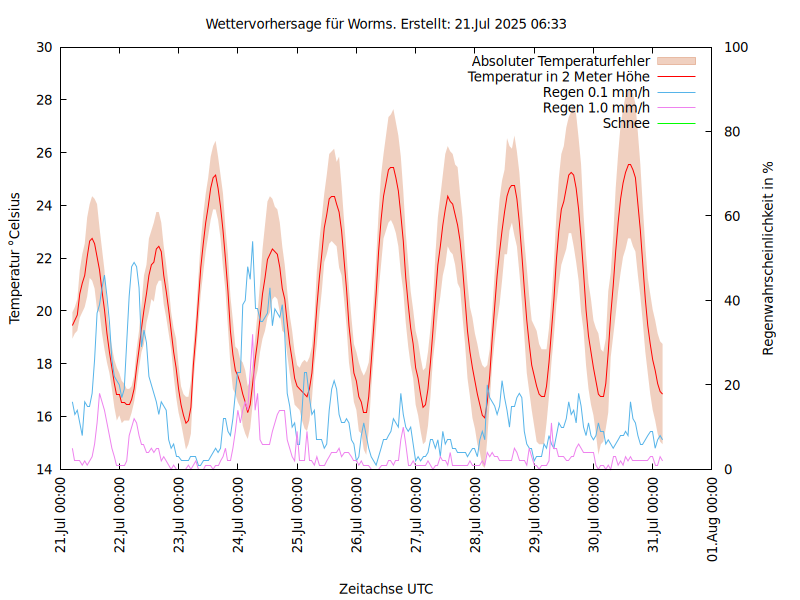Click the 30 value on the temperature axis
The image size is (800, 600).
pos(43,47)
